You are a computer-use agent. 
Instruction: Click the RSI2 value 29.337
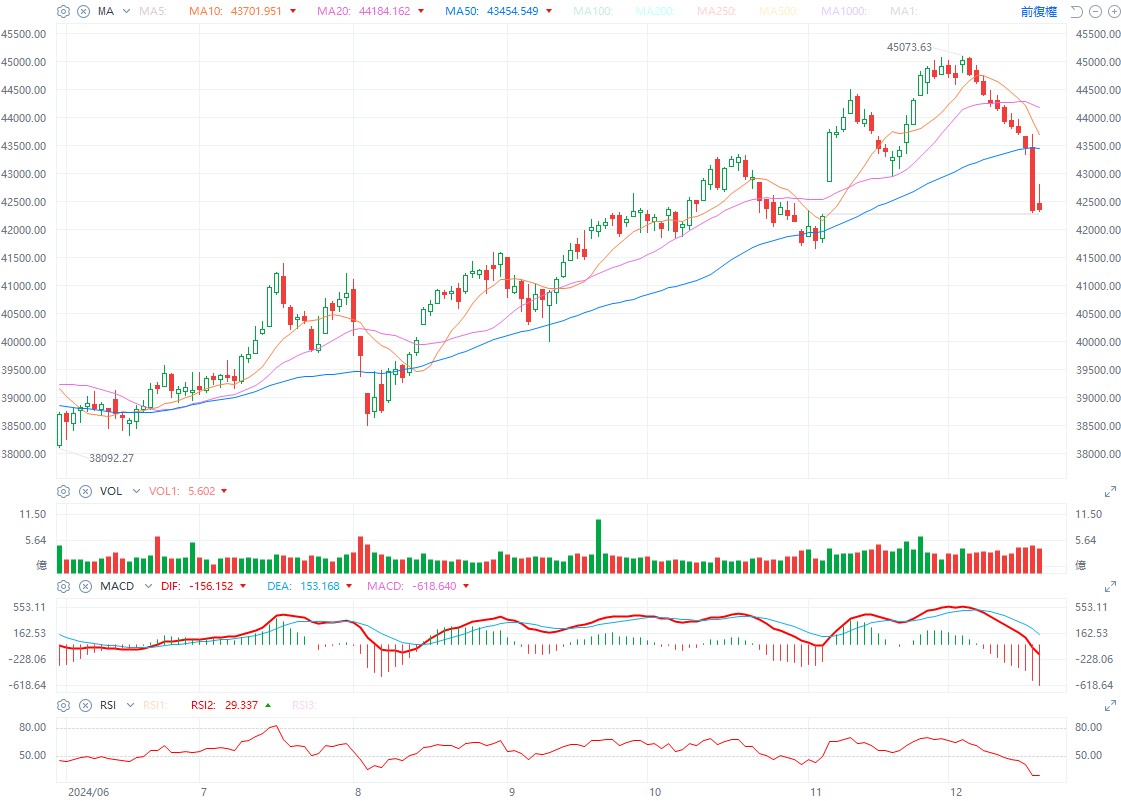click(x=242, y=705)
